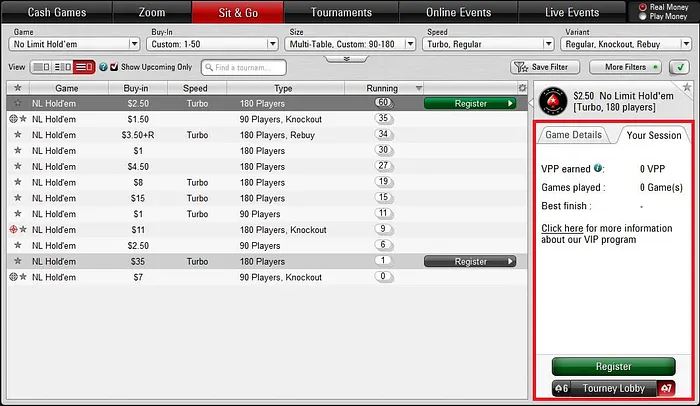This screenshot has height=406, width=700.
Task: Favorite the $1.50 90 Players Knockout star
Action: pyautogui.click(x=23, y=119)
